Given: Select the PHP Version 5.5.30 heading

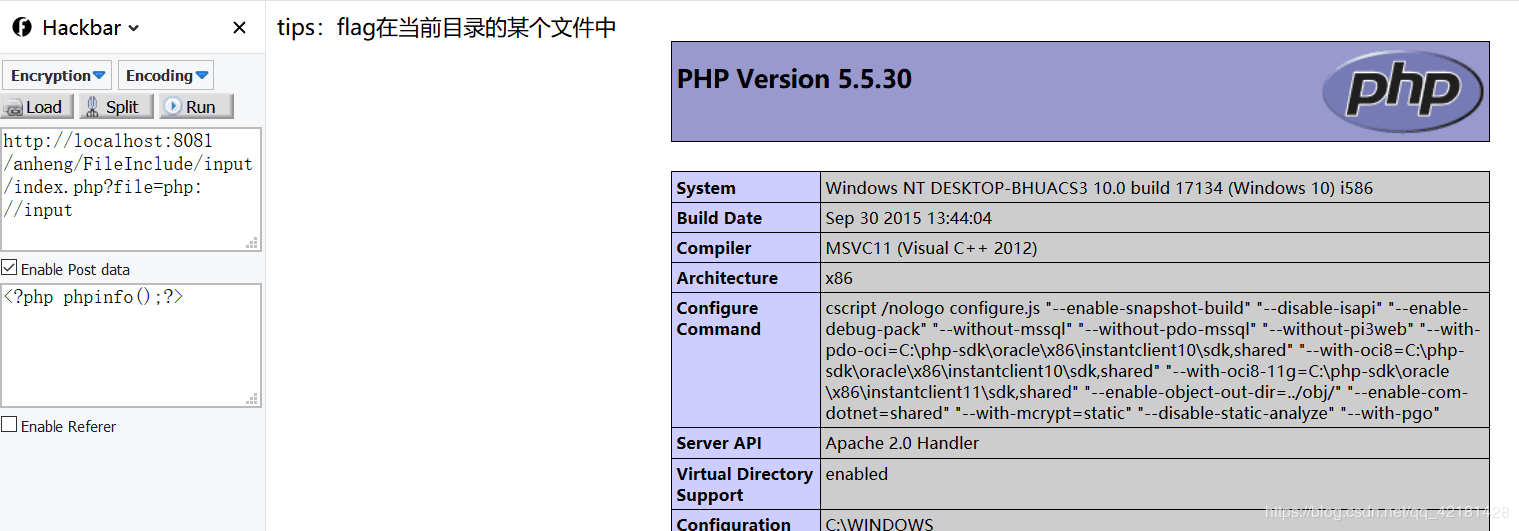Looking at the screenshot, I should pyautogui.click(x=794, y=79).
